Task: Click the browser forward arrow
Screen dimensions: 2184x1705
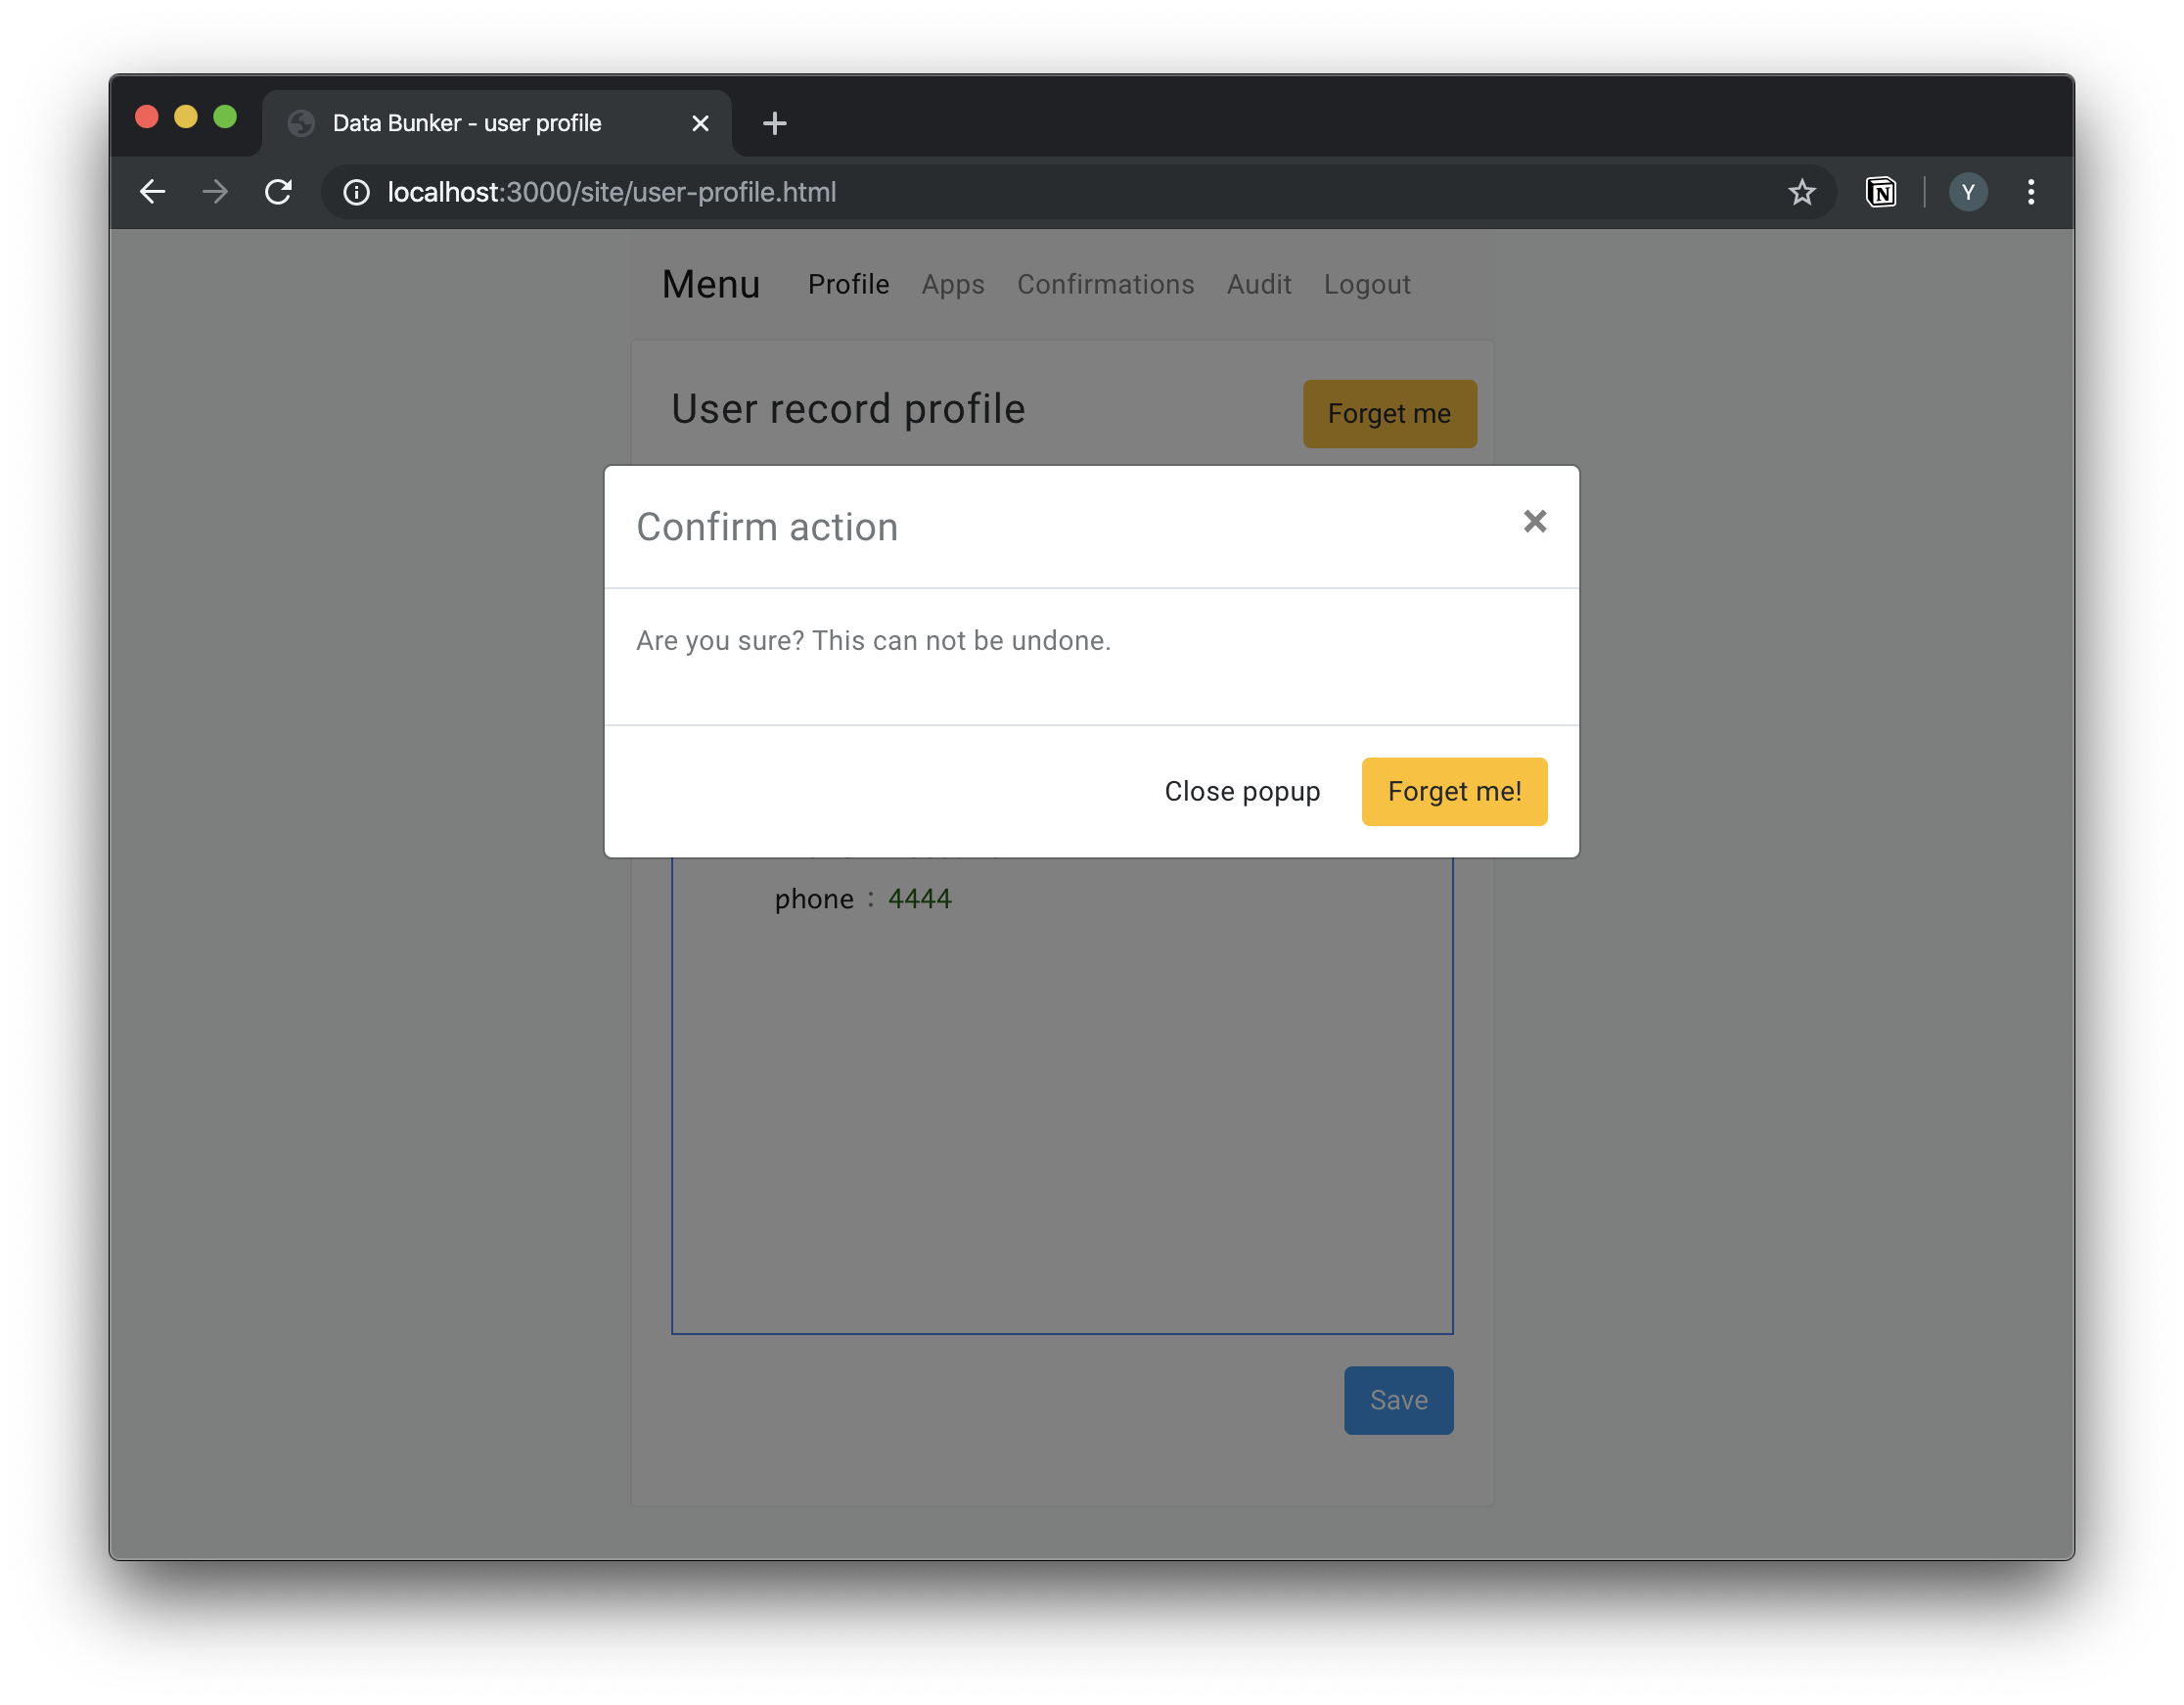Action: [x=215, y=192]
